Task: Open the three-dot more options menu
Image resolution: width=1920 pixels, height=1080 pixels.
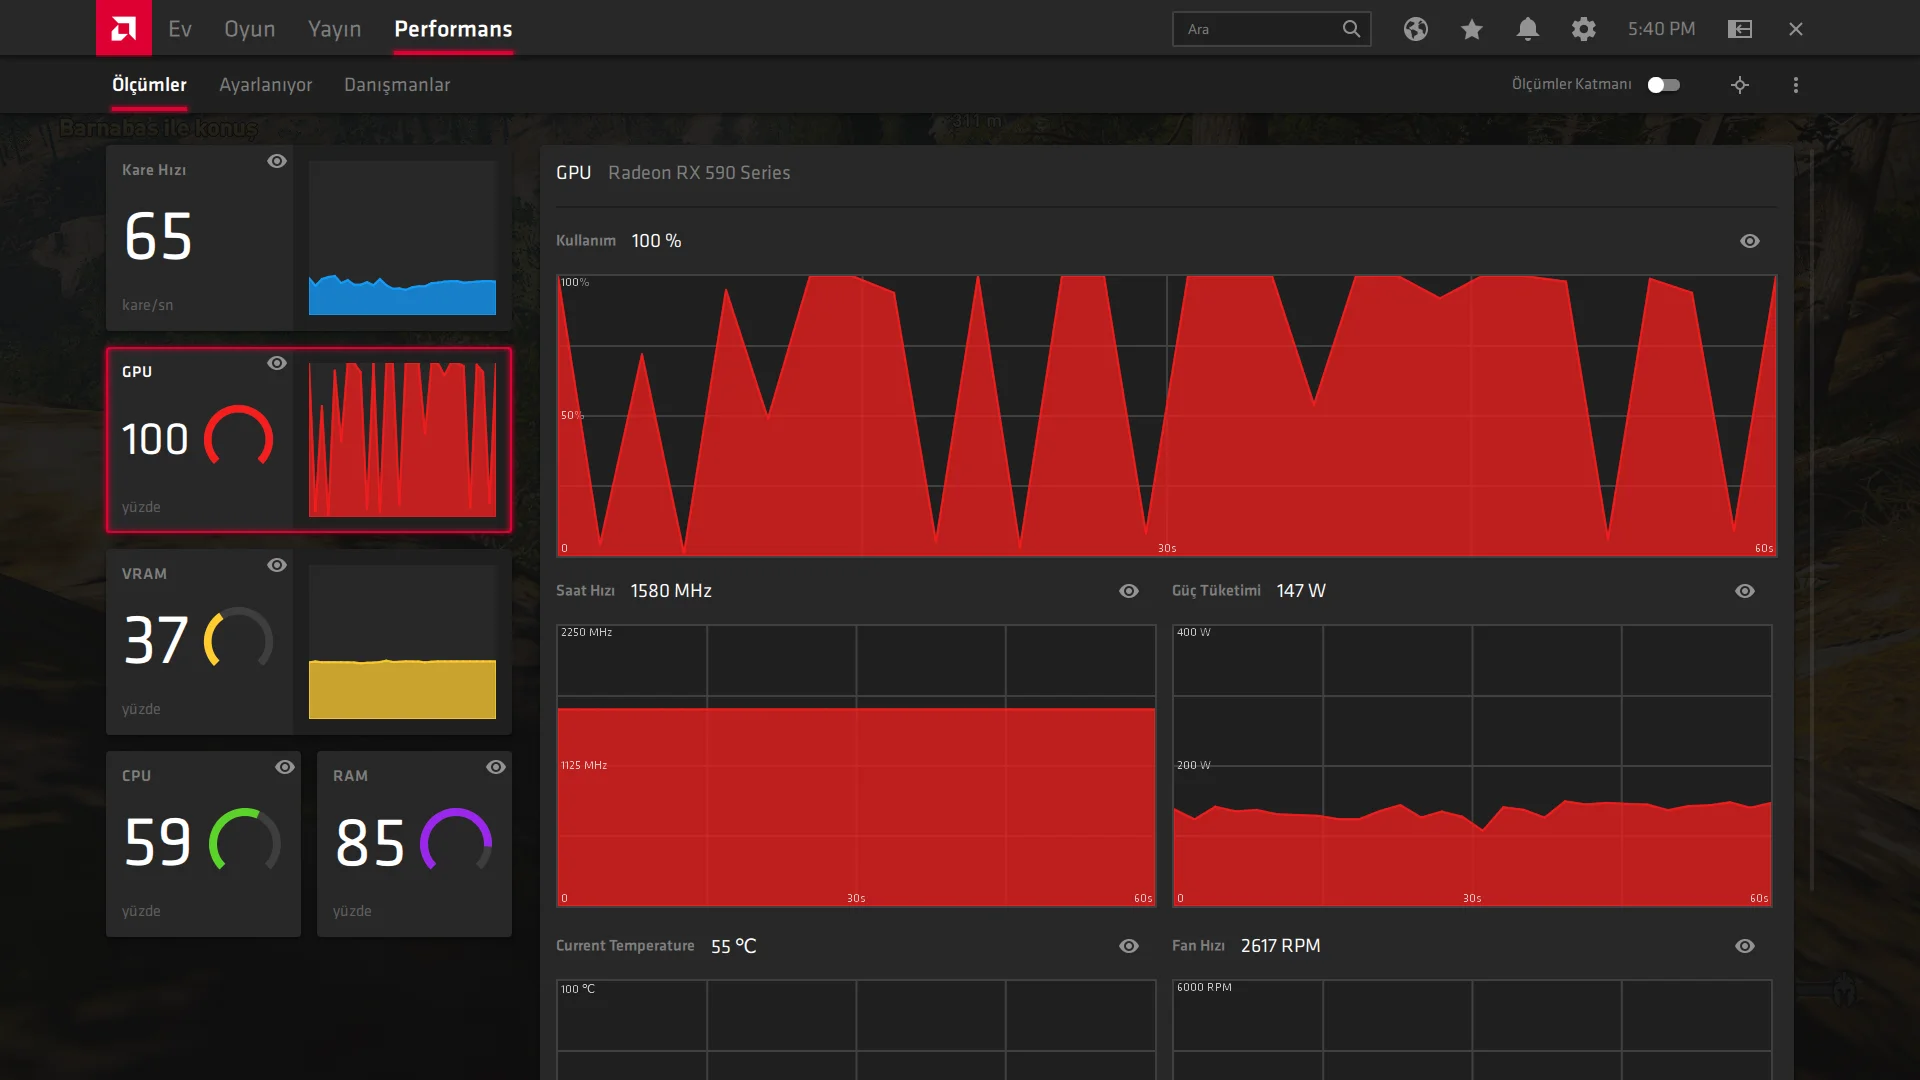Action: tap(1795, 85)
